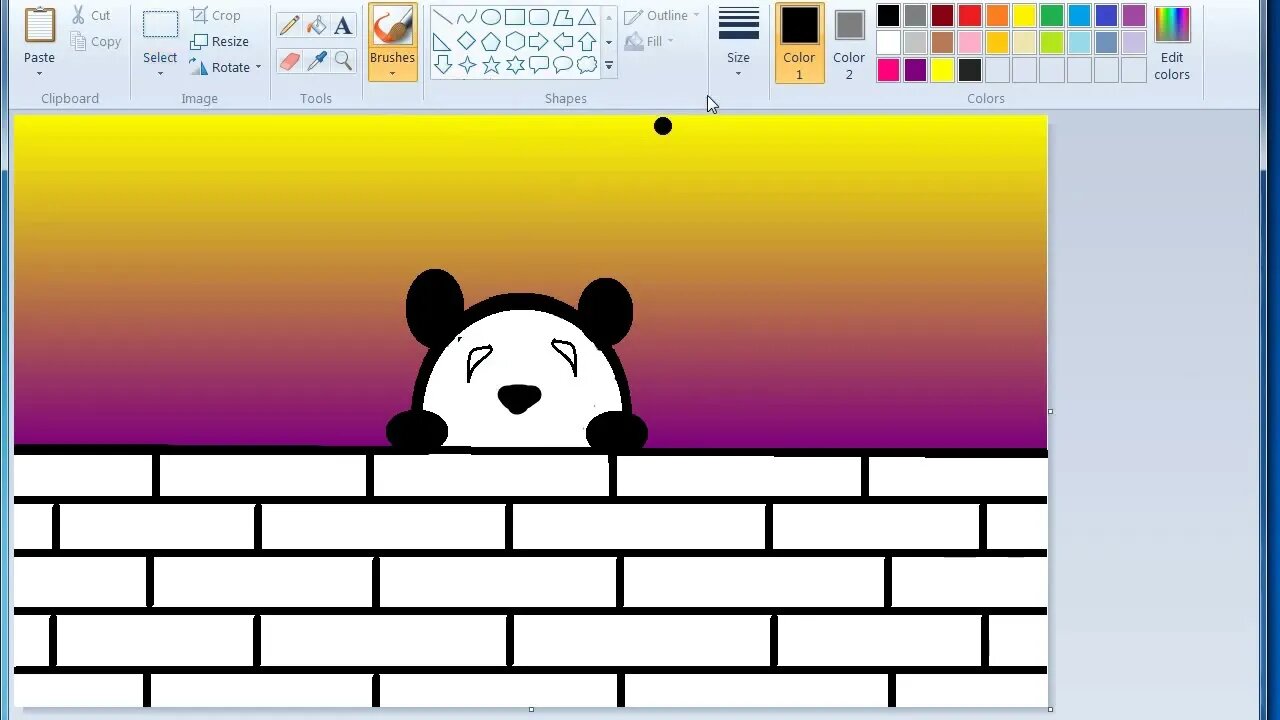Choose the Polygon shape
This screenshot has width=1280, height=720.
(563, 17)
